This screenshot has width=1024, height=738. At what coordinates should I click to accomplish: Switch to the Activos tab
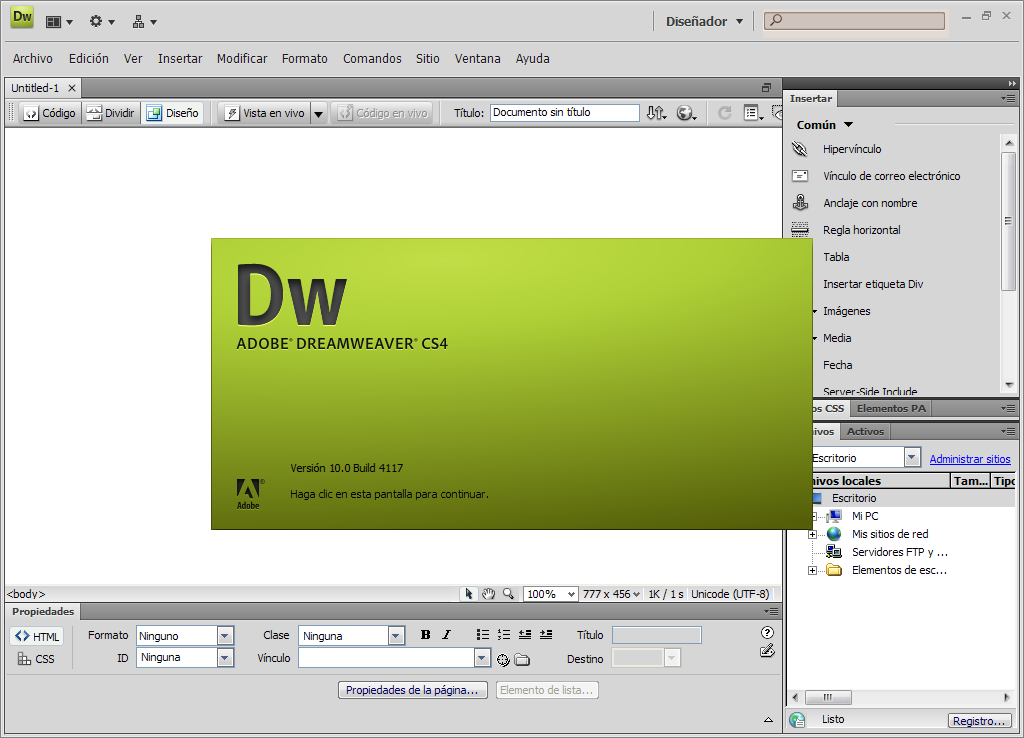(865, 431)
